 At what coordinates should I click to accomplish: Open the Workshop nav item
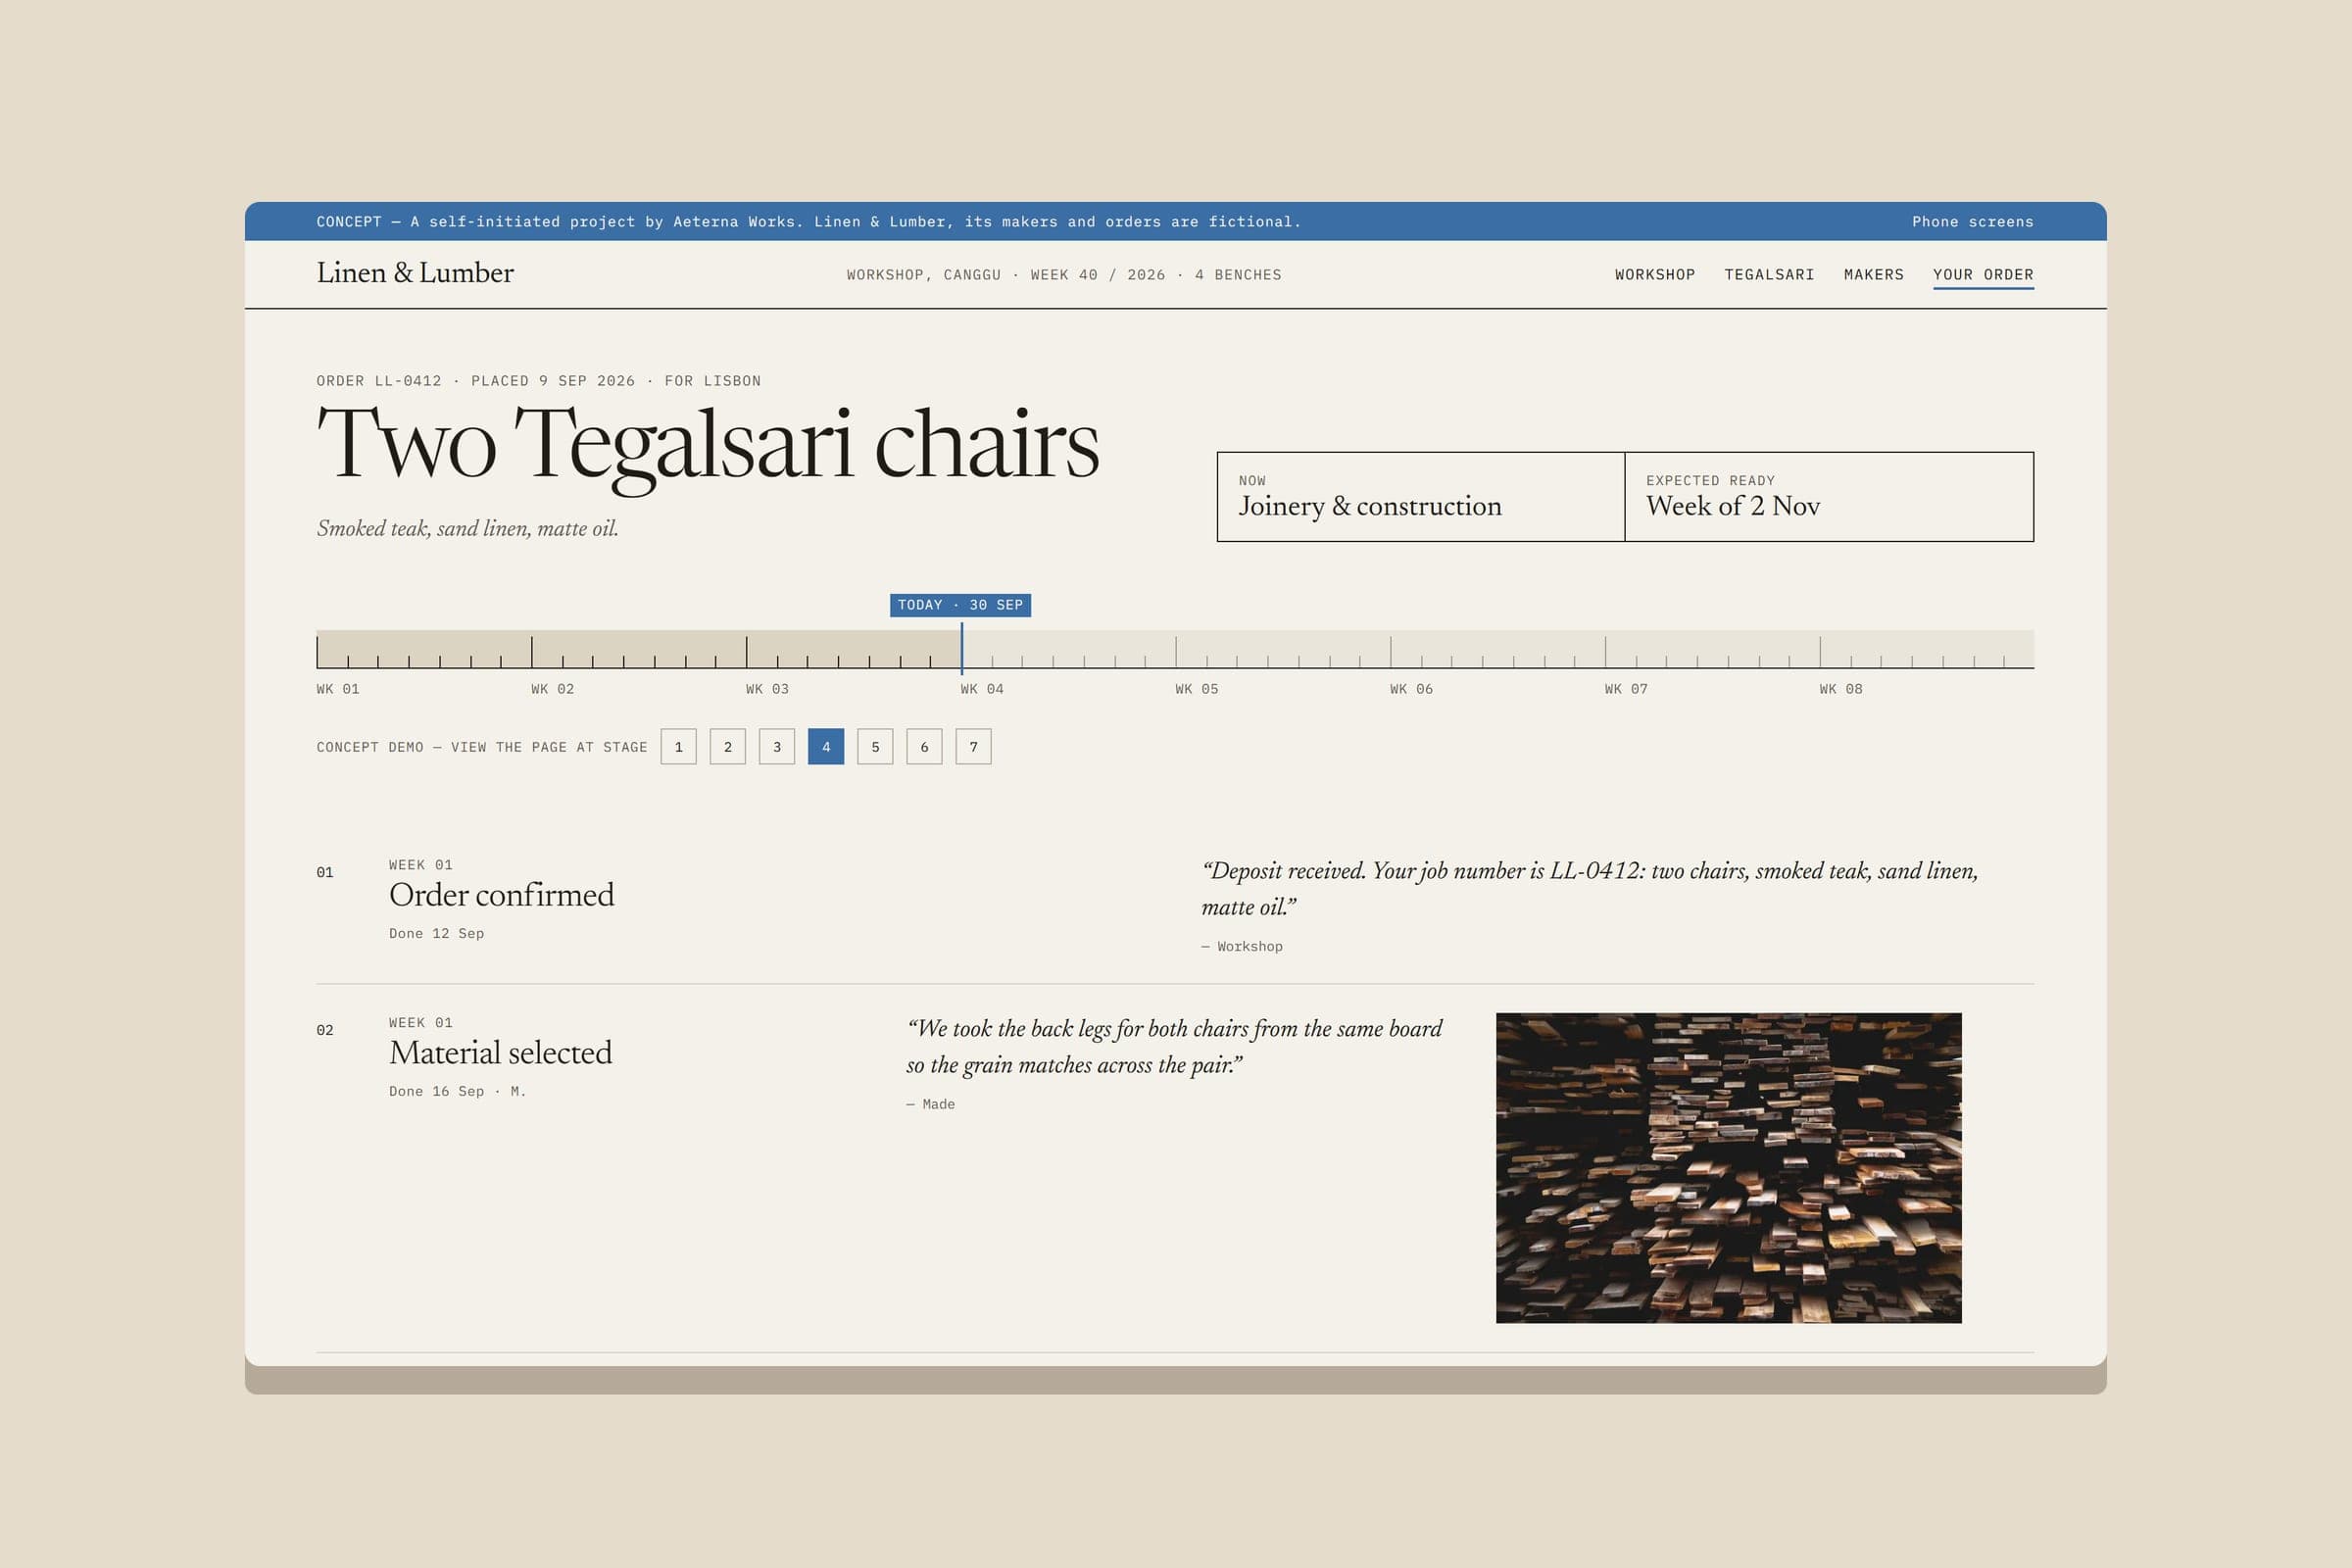[1655, 275]
